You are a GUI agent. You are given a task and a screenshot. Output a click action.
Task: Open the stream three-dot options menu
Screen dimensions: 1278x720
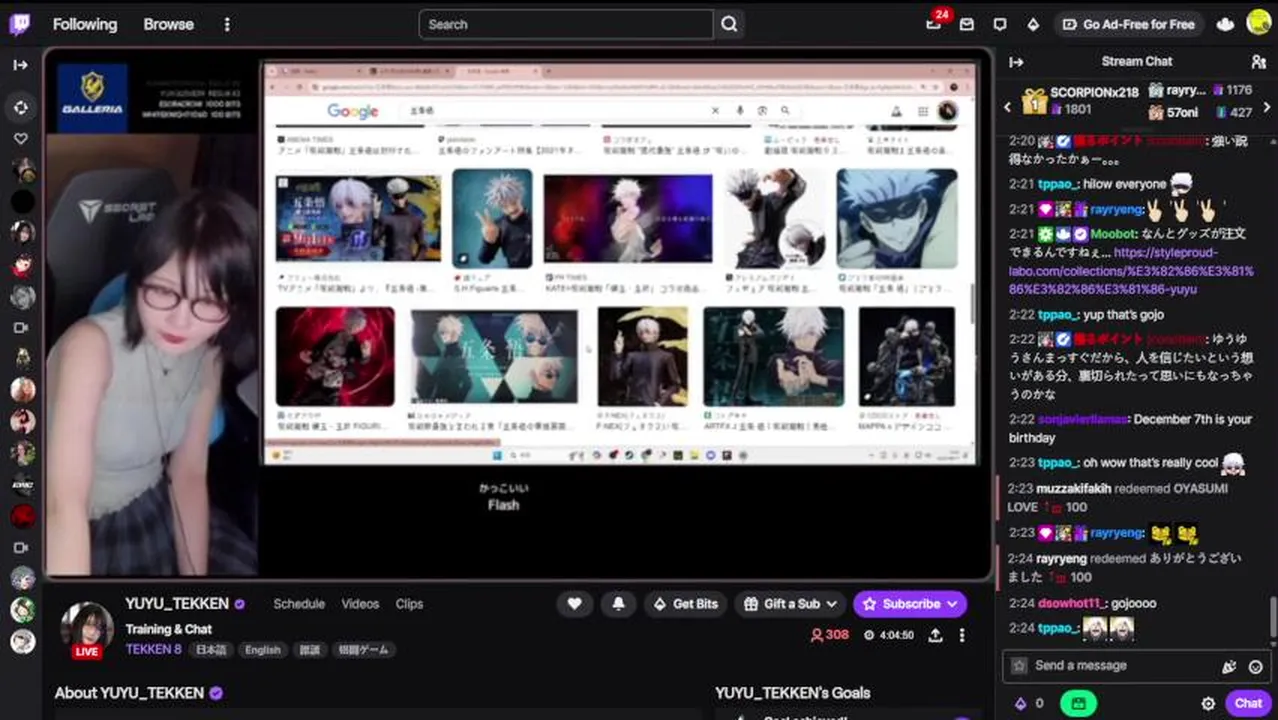click(962, 635)
